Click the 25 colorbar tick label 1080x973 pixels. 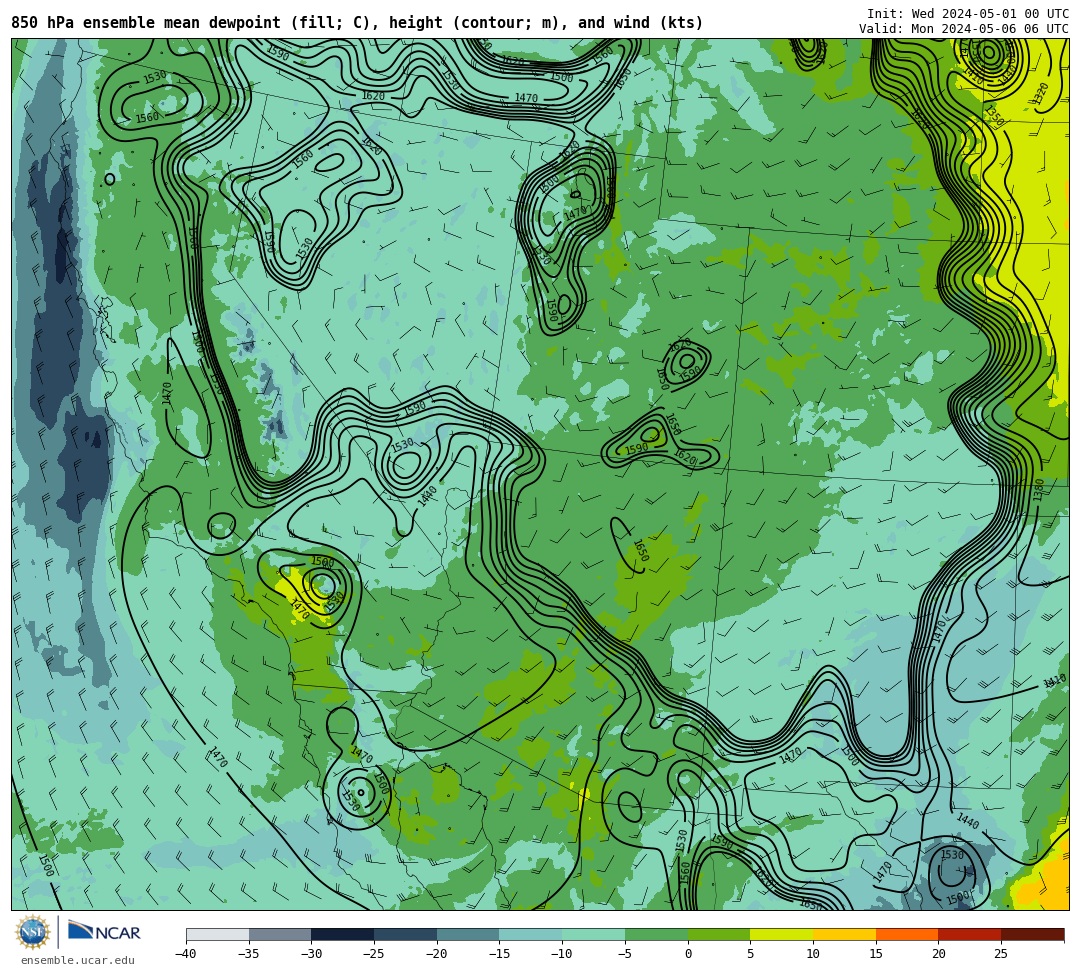[1001, 954]
